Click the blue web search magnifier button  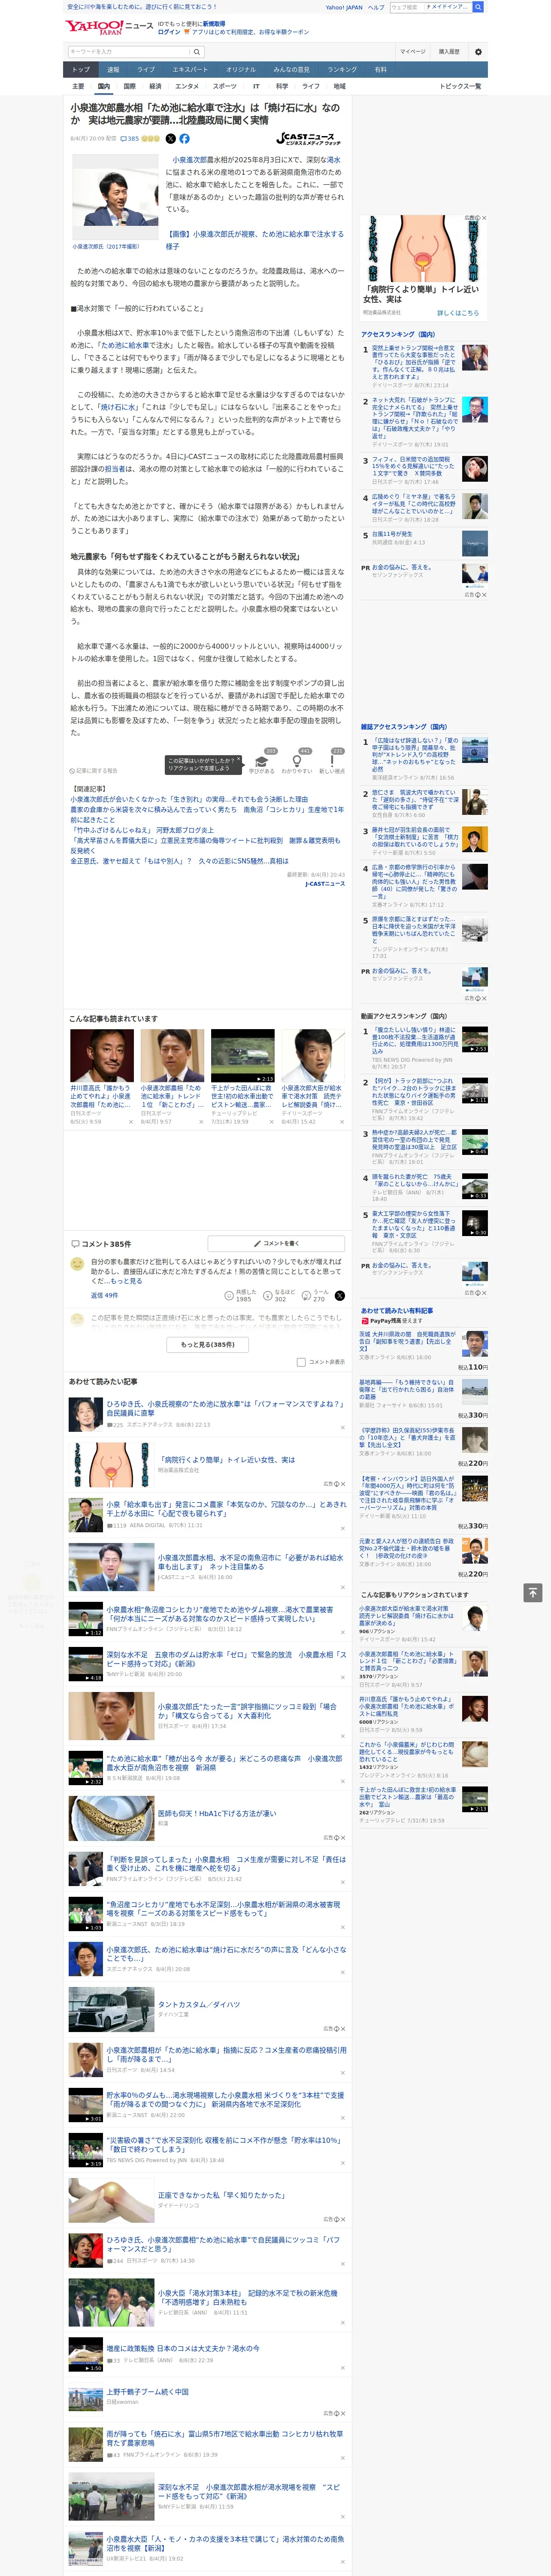coord(478,7)
